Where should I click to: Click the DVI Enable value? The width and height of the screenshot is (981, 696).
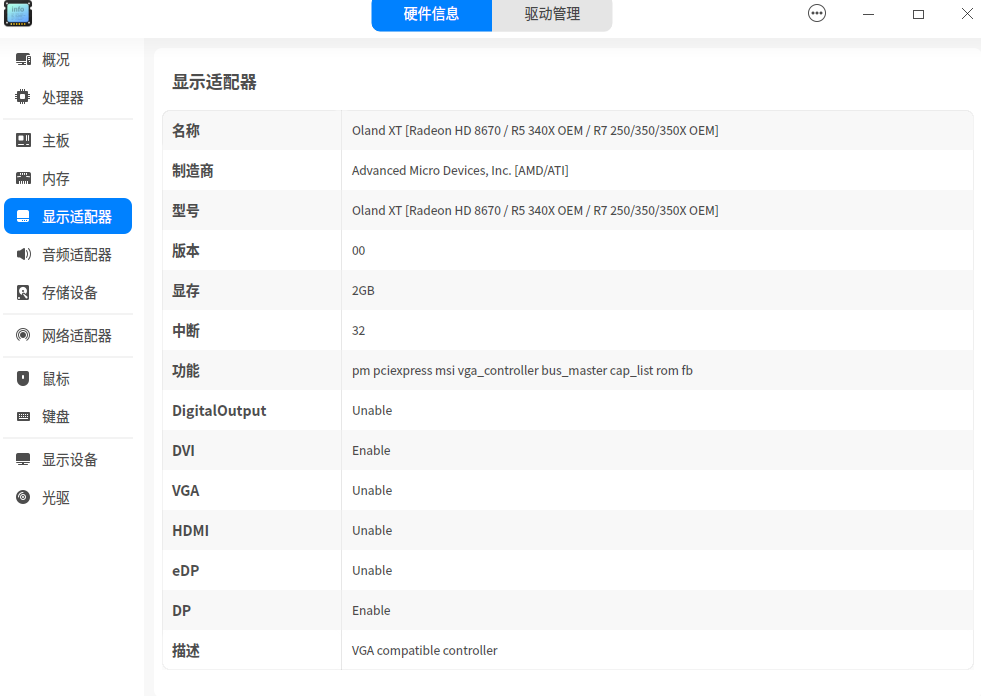[371, 451]
